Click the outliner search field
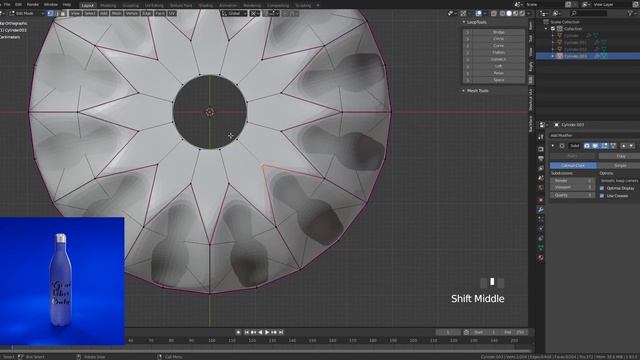The image size is (640, 360). click(589, 13)
